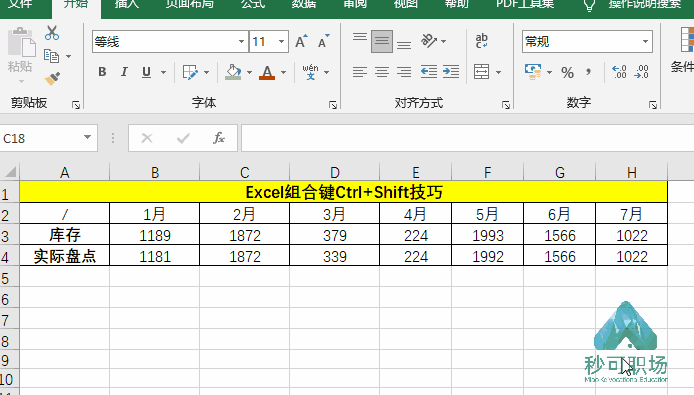Align text to bottom
This screenshot has width=694, height=395.
(x=404, y=44)
